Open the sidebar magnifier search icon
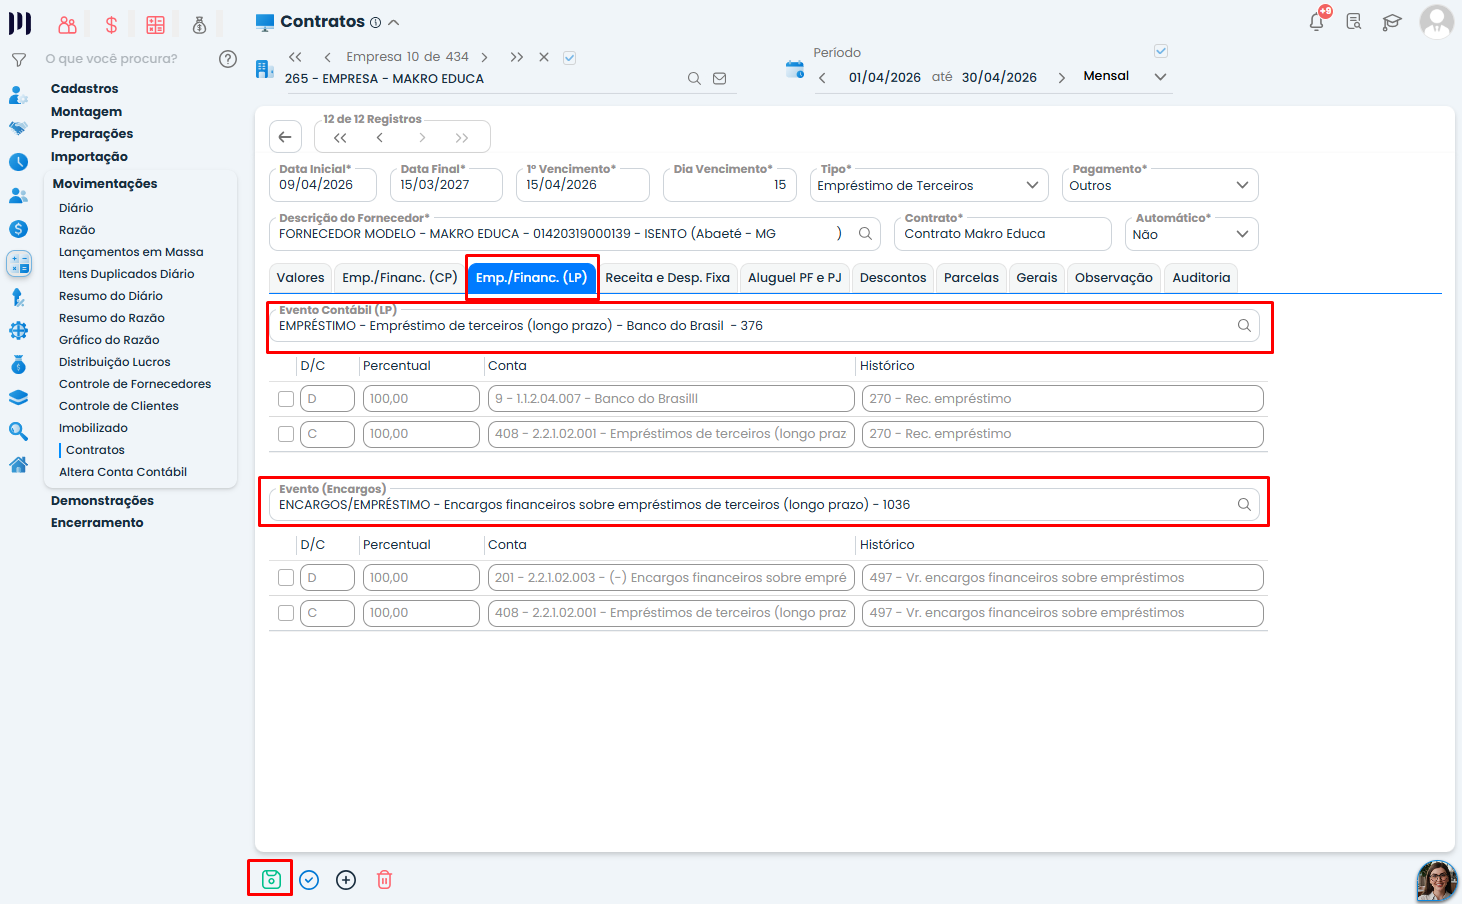Image resolution: width=1462 pixels, height=904 pixels. (18, 431)
